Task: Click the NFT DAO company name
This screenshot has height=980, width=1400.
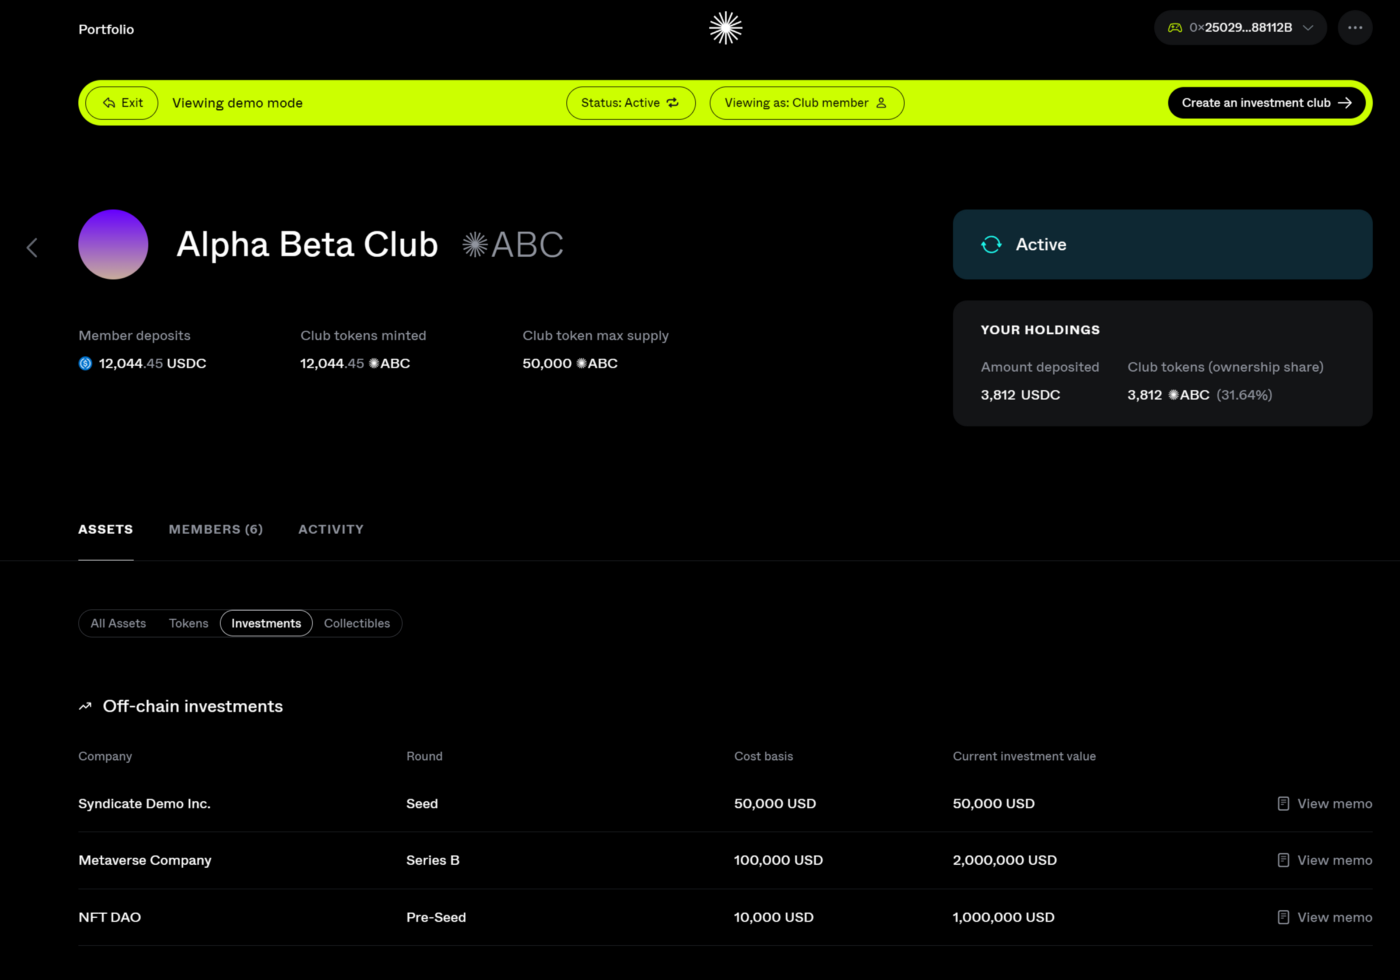Action: tap(109, 917)
